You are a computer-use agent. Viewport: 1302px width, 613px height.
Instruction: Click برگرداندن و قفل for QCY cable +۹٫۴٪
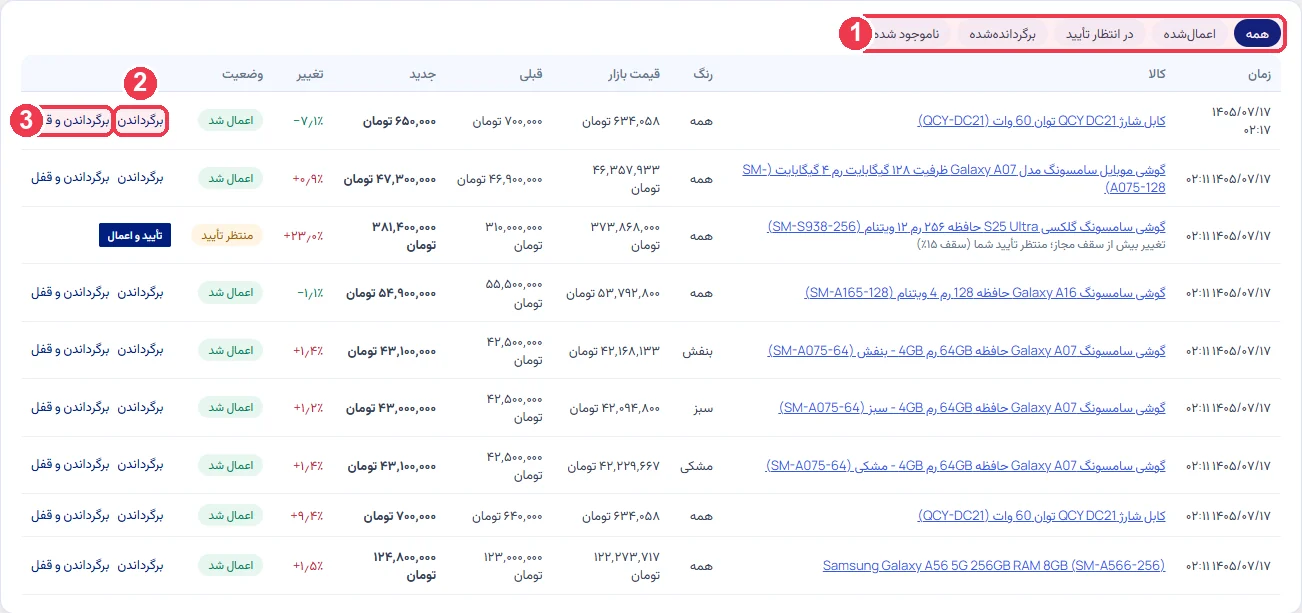click(70, 516)
